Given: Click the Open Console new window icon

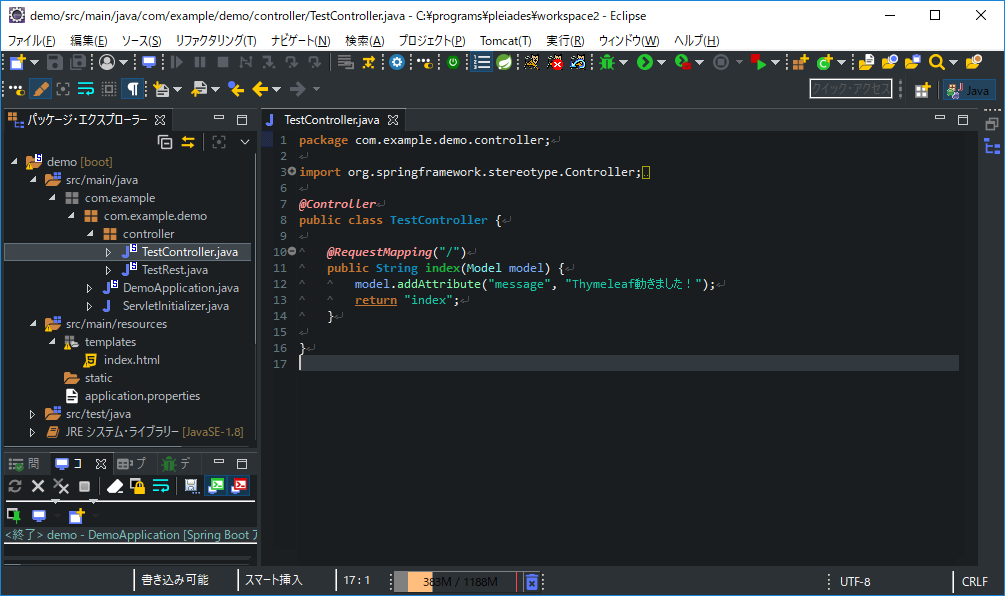Looking at the screenshot, I should click(76, 515).
